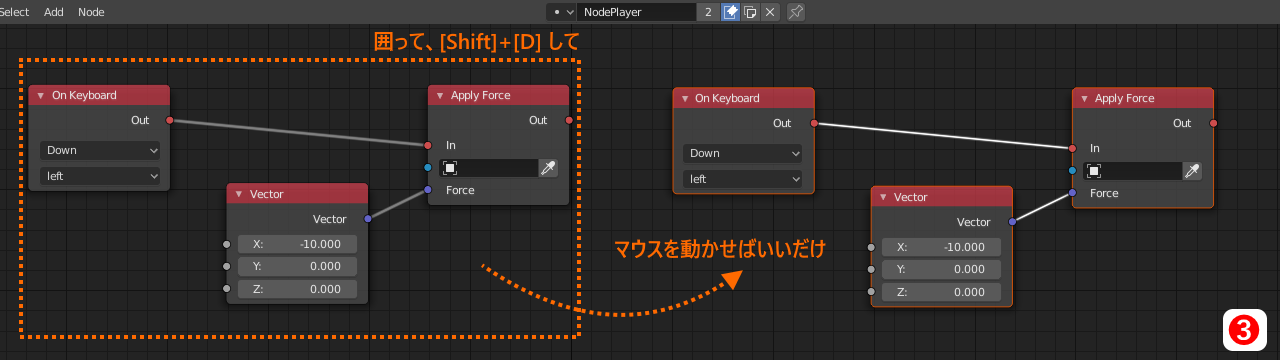1280x360 pixels.
Task: Click Out socket of duplicated Apply Force node
Action: tap(1213, 123)
